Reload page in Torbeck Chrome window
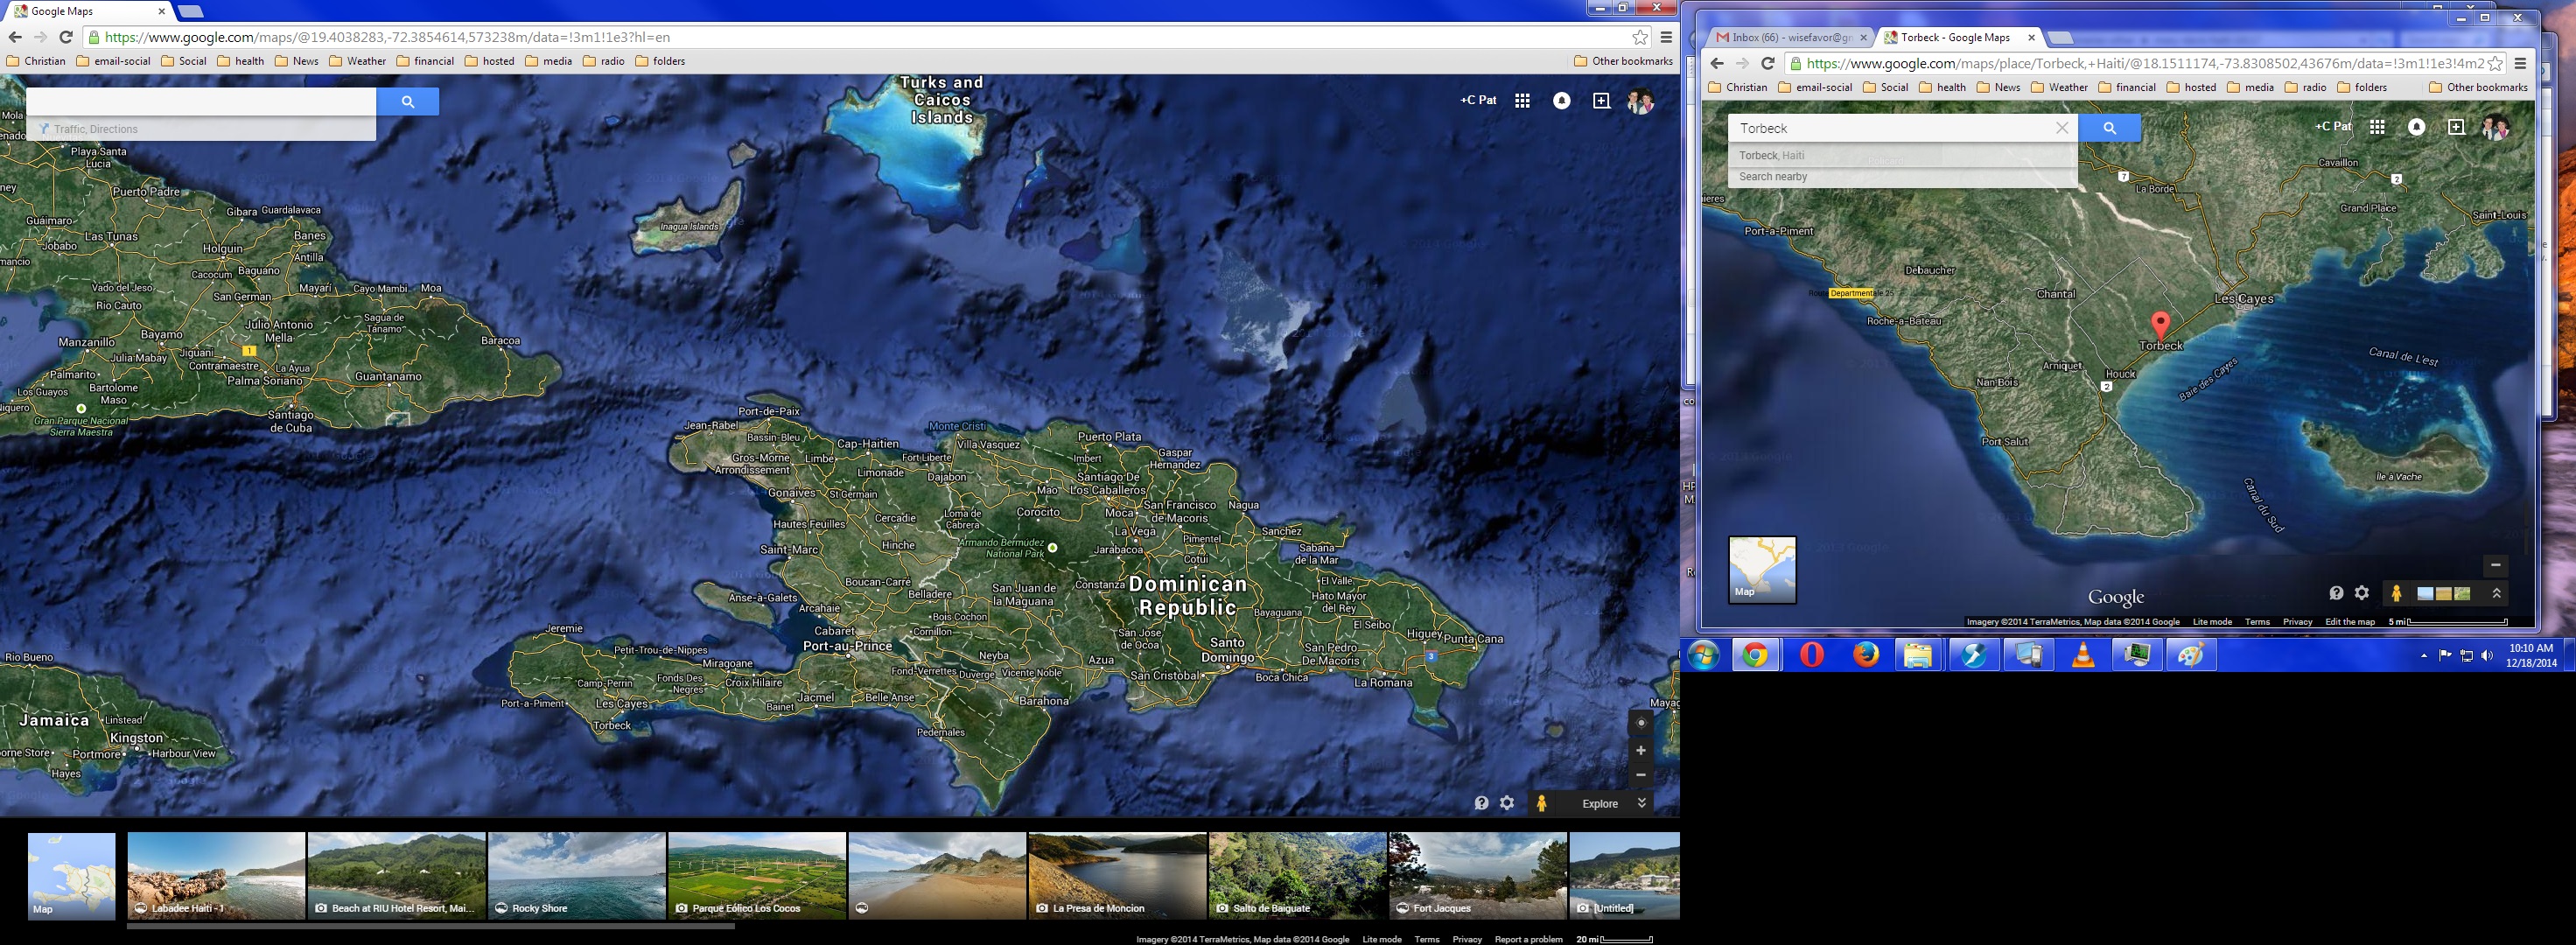This screenshot has height=945, width=2576. pos(1768,63)
